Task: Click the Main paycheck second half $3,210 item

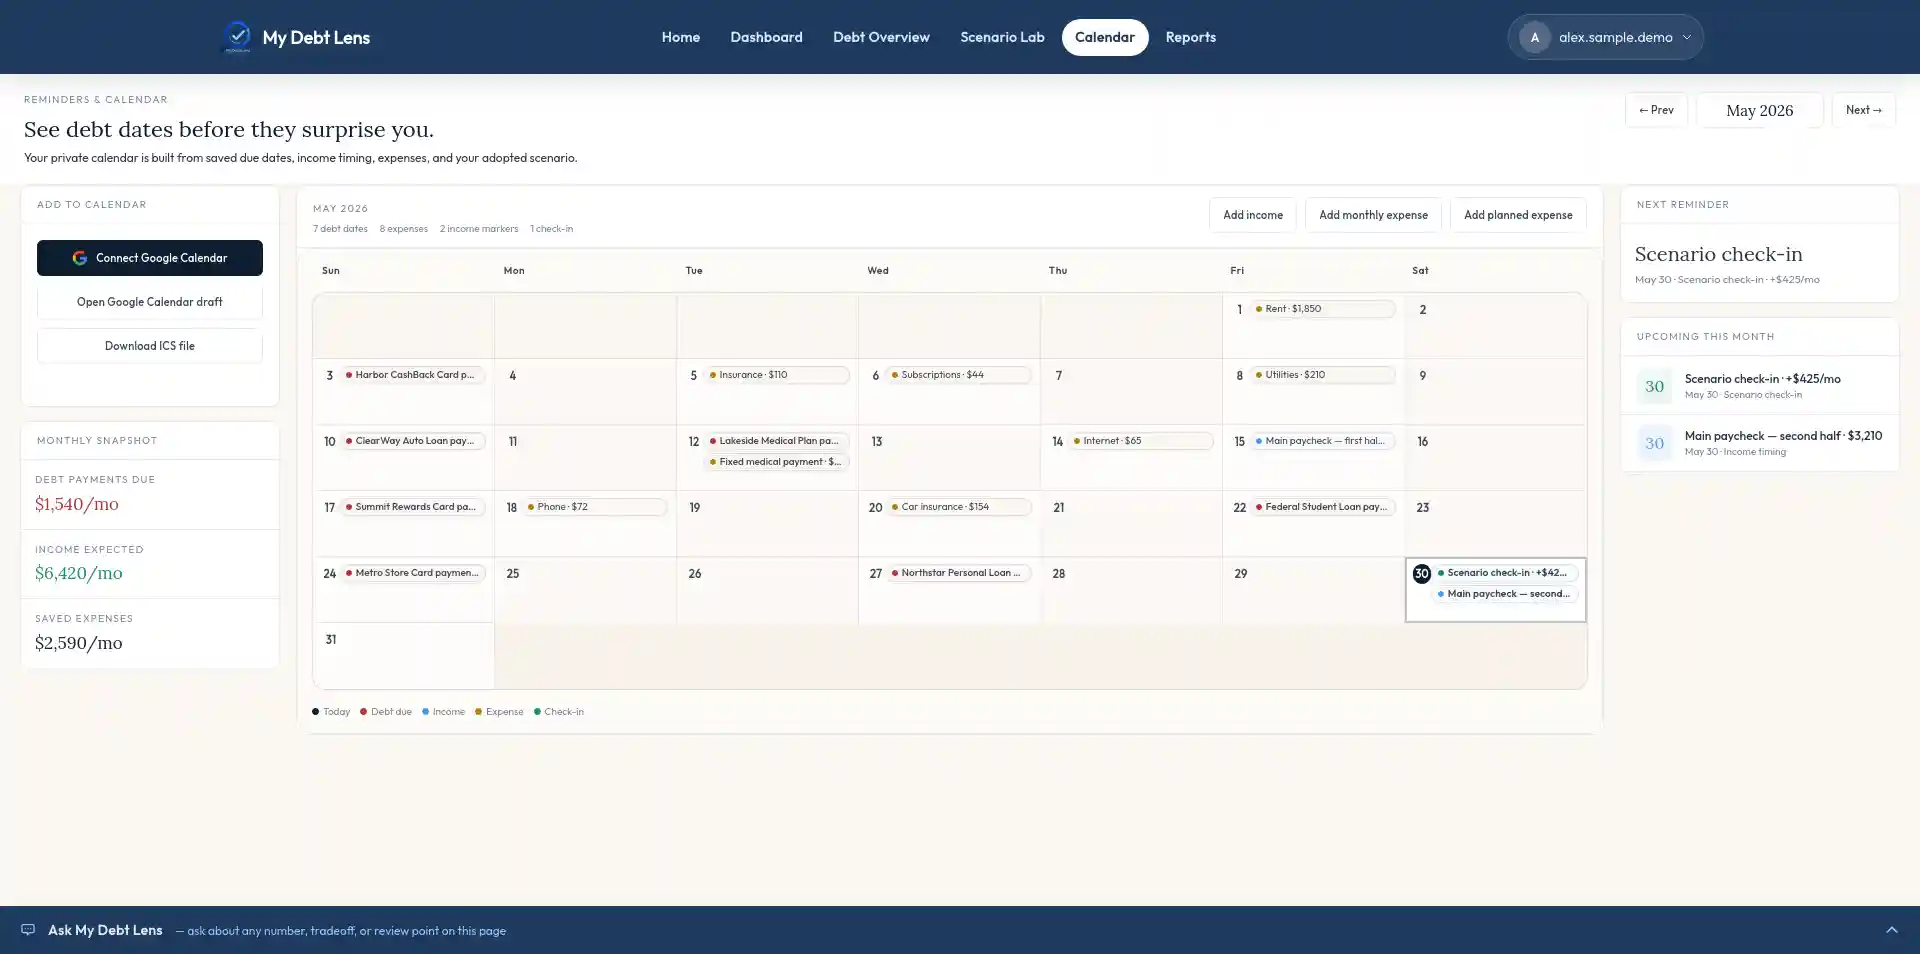Action: point(1760,443)
